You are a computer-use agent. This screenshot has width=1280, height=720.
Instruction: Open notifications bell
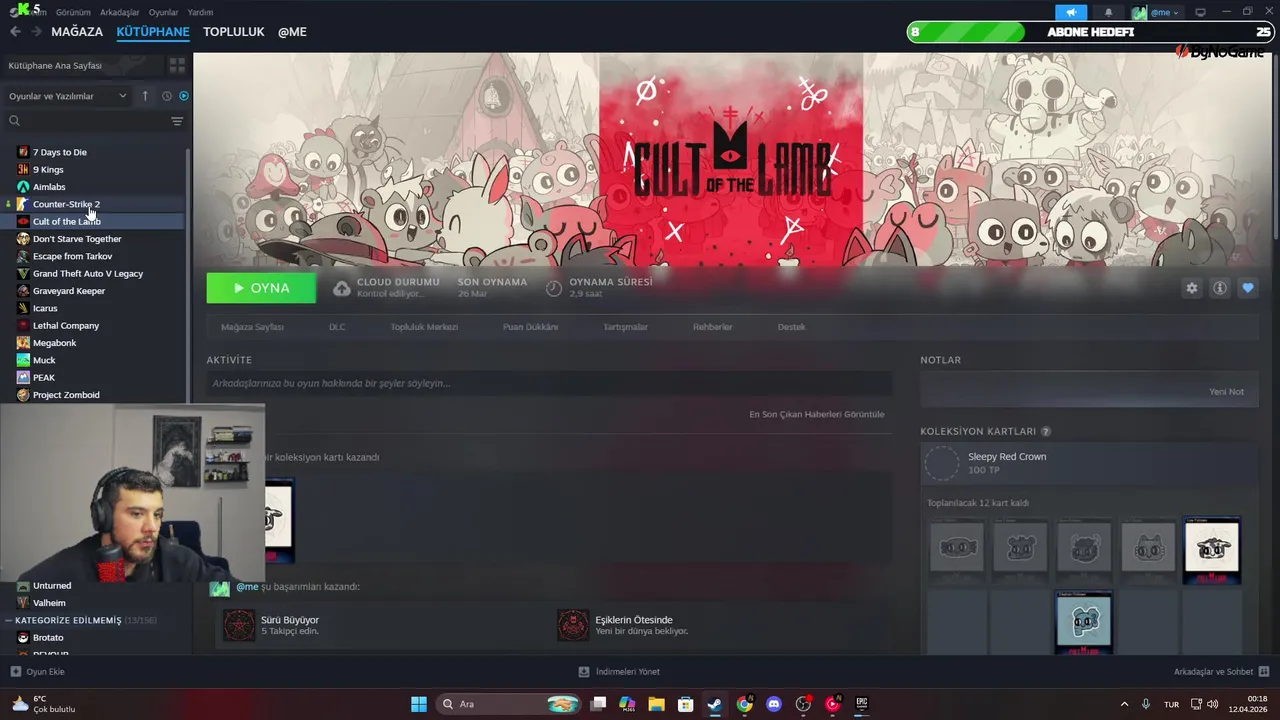[1108, 12]
